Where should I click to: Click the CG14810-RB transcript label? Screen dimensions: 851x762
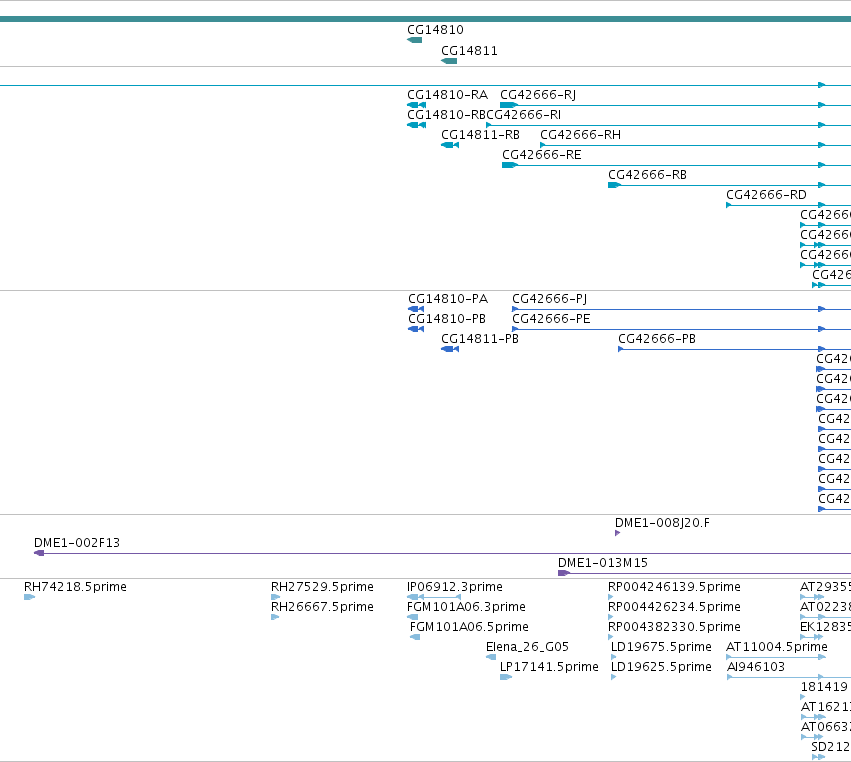(446, 115)
